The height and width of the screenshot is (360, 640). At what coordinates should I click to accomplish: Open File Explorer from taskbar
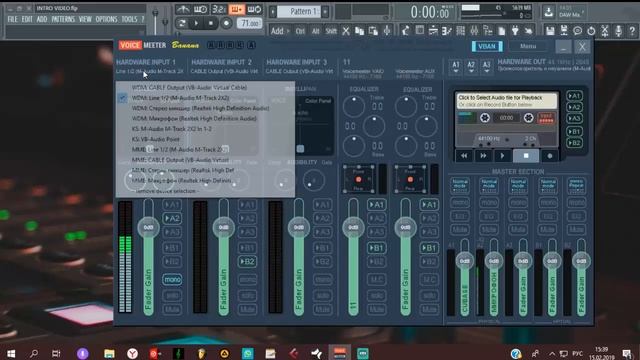point(109,353)
